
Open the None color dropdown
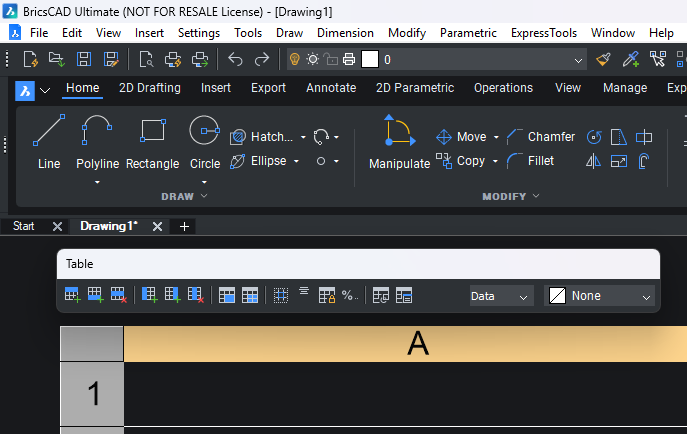click(x=599, y=296)
